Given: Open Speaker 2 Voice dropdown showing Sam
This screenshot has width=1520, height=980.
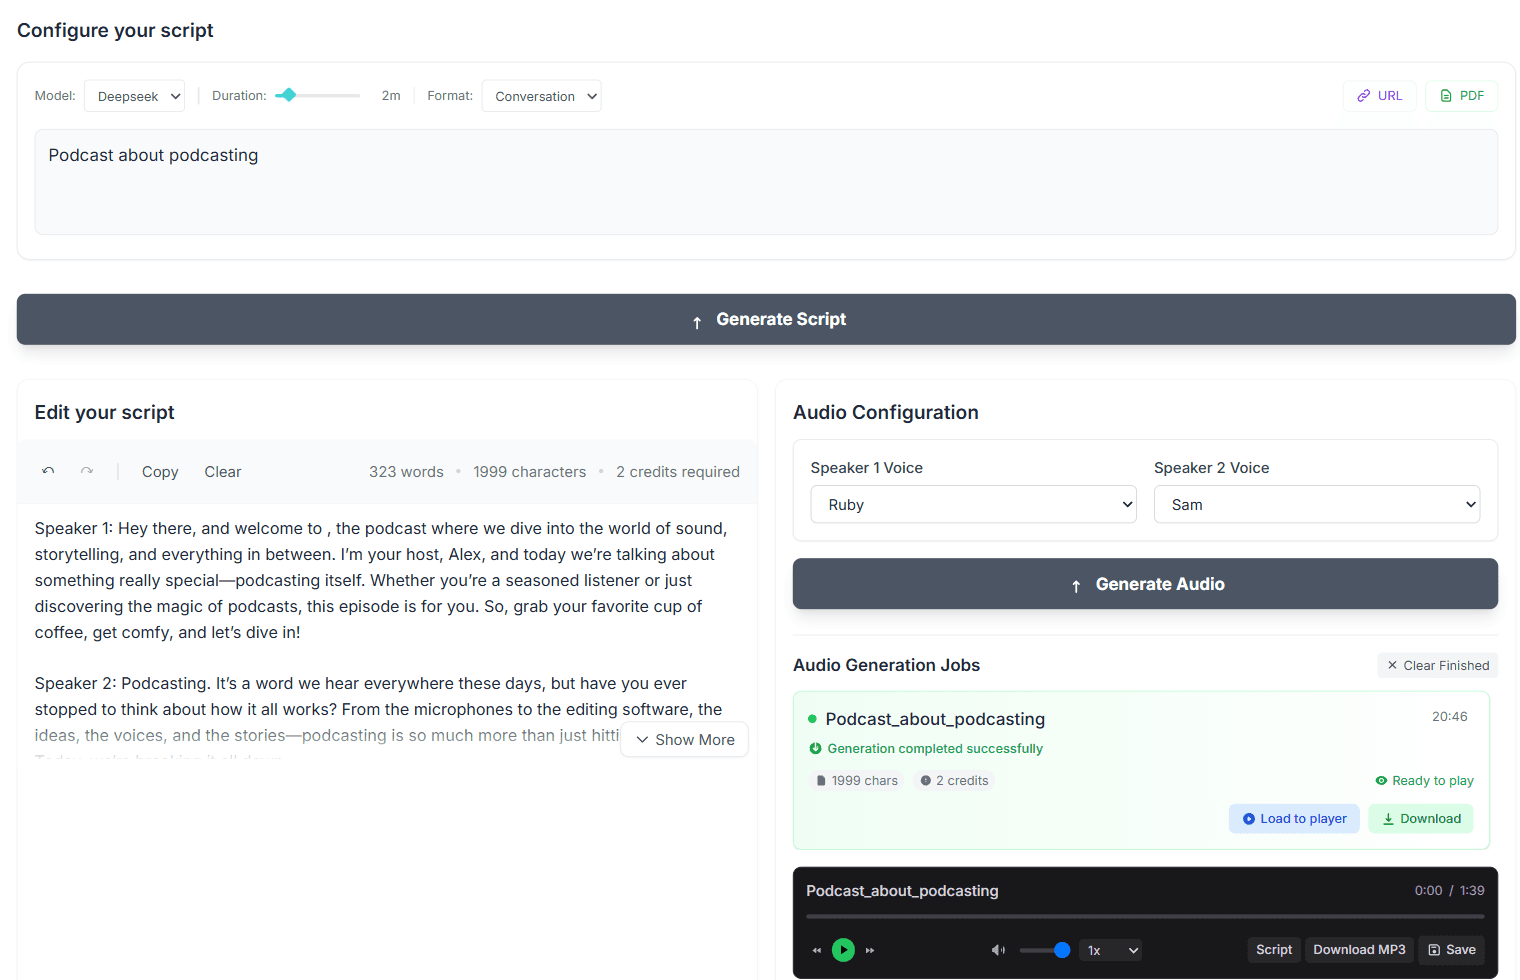Looking at the screenshot, I should (1317, 505).
